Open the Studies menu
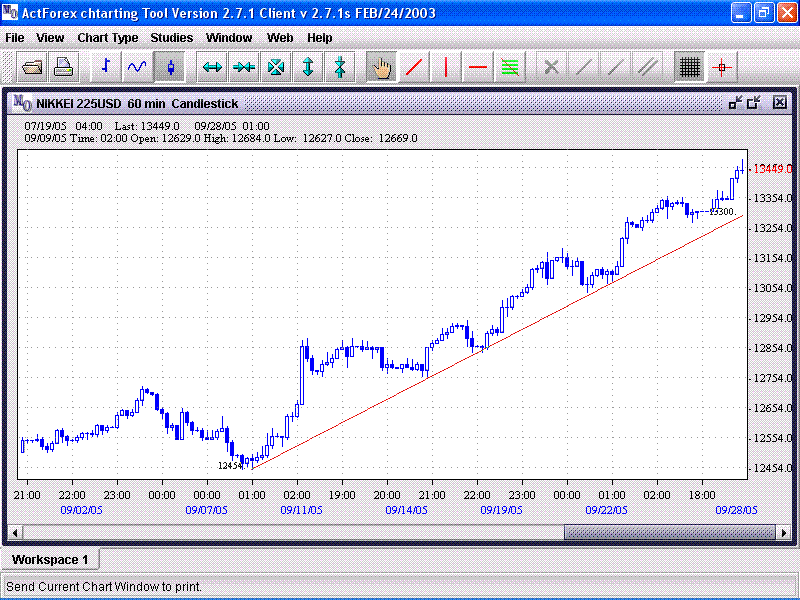Image resolution: width=800 pixels, height=600 pixels. point(172,38)
